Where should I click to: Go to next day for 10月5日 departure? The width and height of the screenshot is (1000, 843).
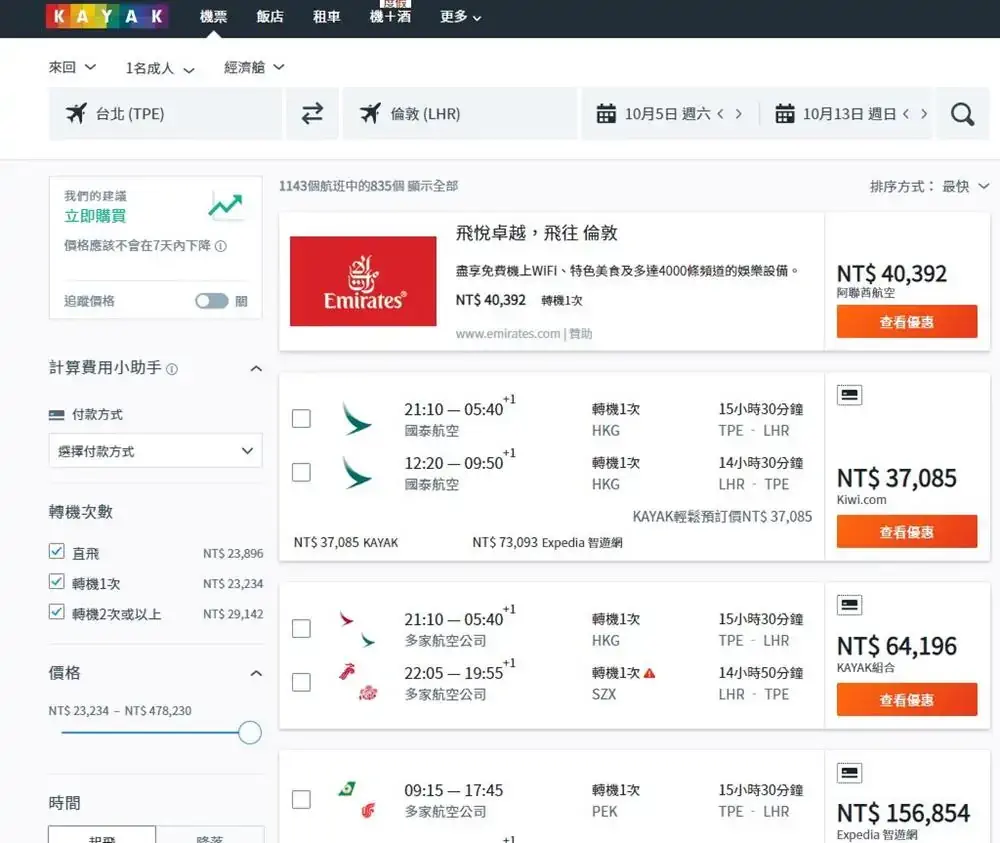739,114
